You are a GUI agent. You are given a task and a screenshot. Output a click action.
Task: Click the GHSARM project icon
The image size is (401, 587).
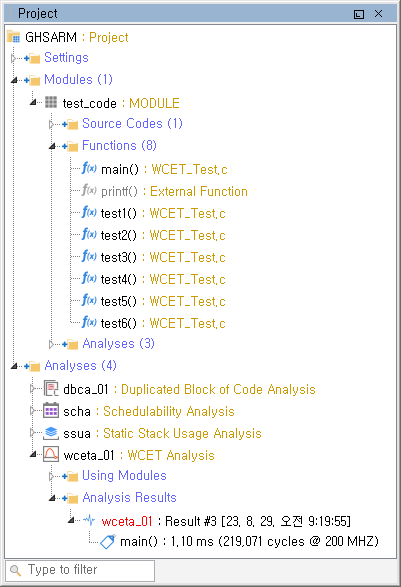click(x=13, y=37)
